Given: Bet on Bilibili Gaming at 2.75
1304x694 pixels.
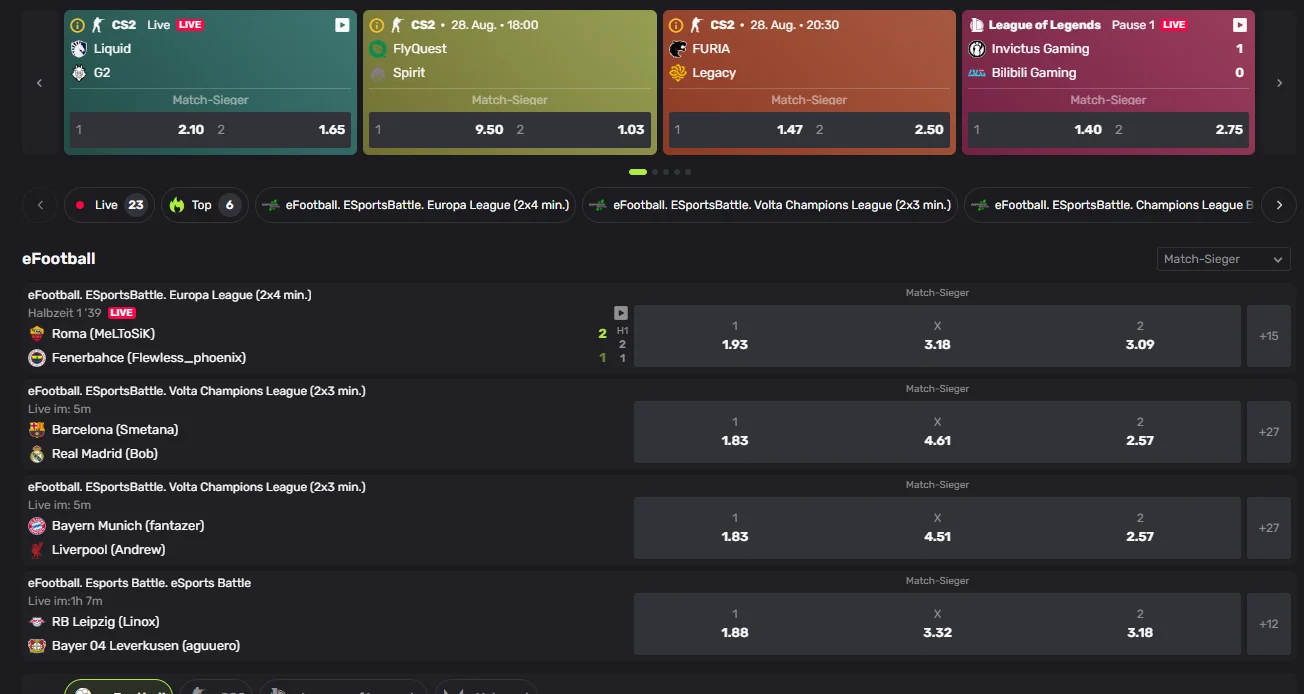Looking at the screenshot, I should [x=1179, y=130].
